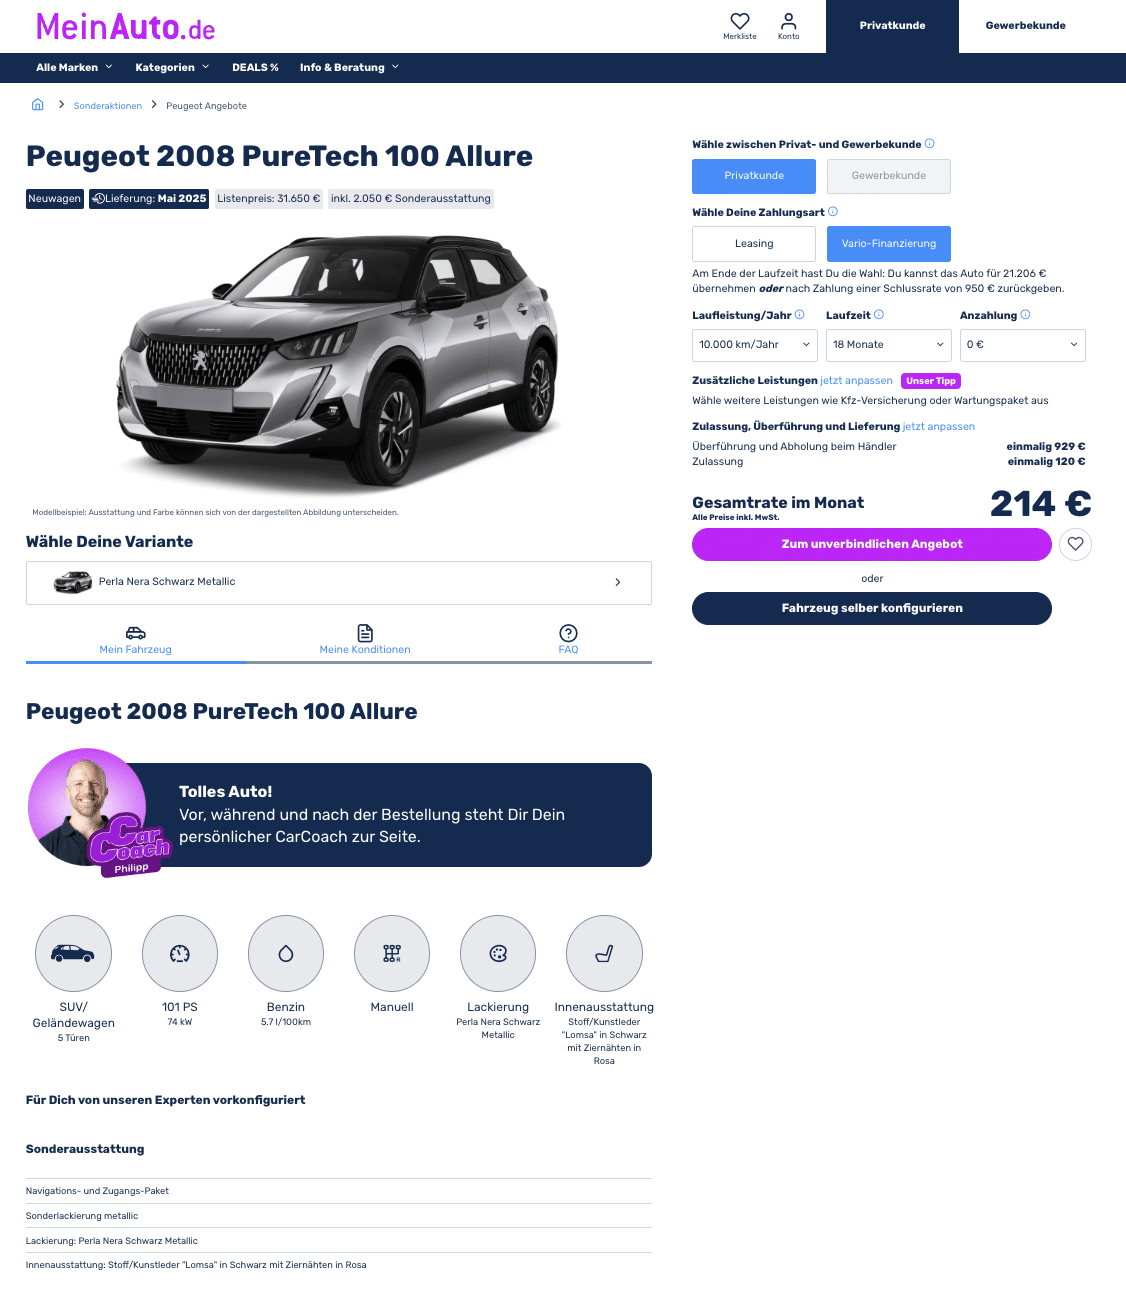
Task: Expand the Alle Marken menu
Action: pyautogui.click(x=74, y=68)
